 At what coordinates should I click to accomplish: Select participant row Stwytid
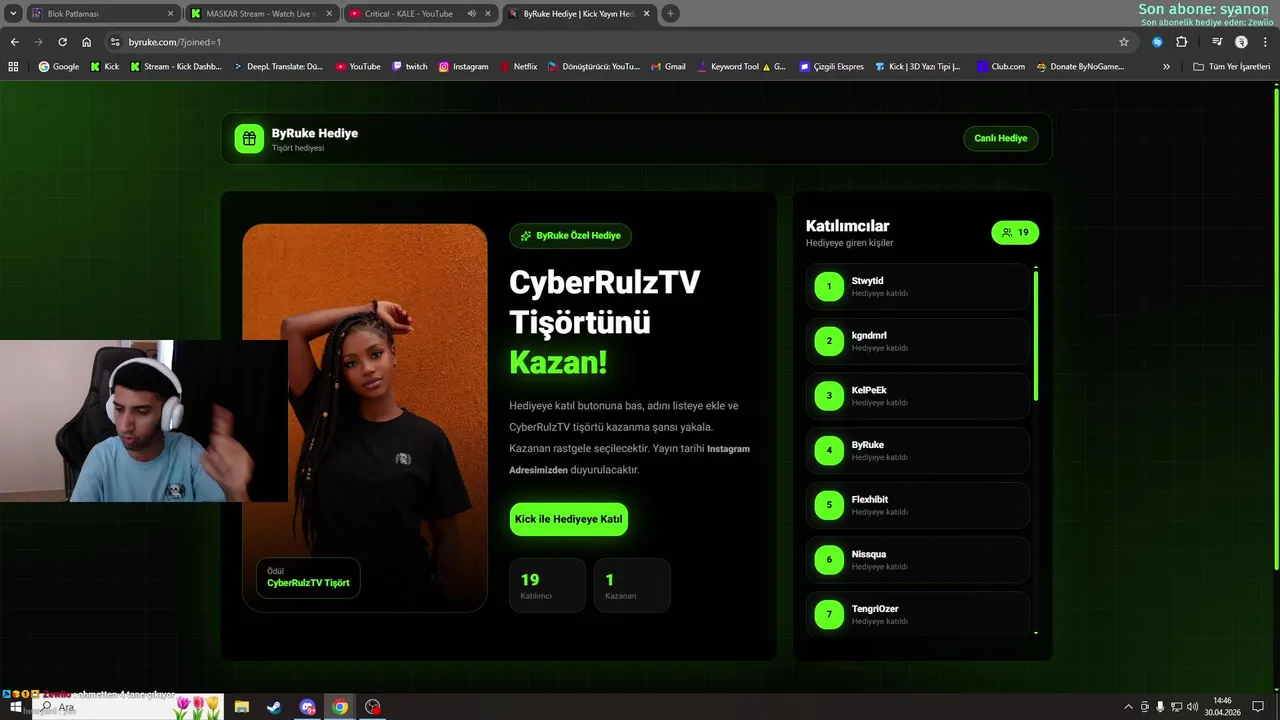click(917, 287)
